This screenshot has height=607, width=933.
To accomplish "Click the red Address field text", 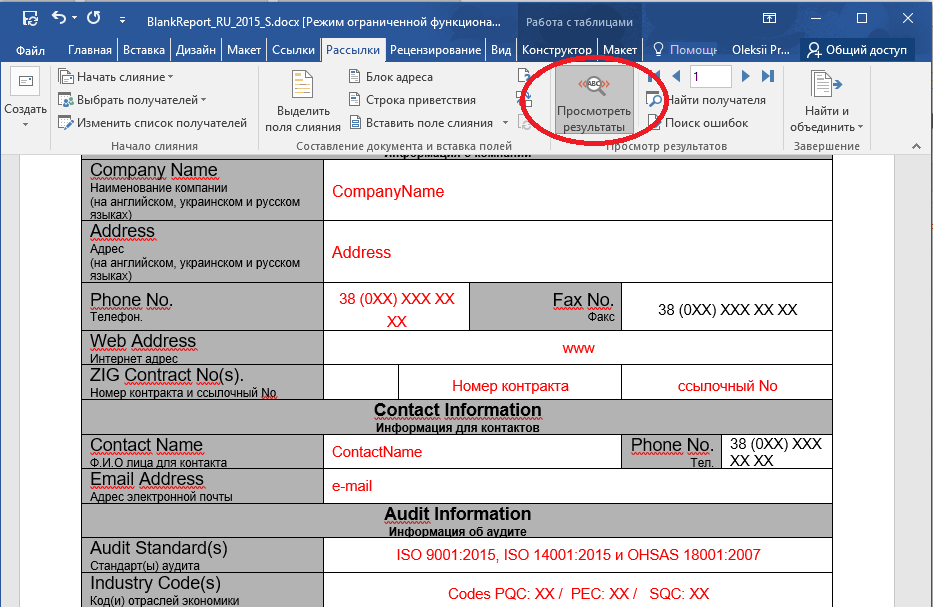I will 361,252.
